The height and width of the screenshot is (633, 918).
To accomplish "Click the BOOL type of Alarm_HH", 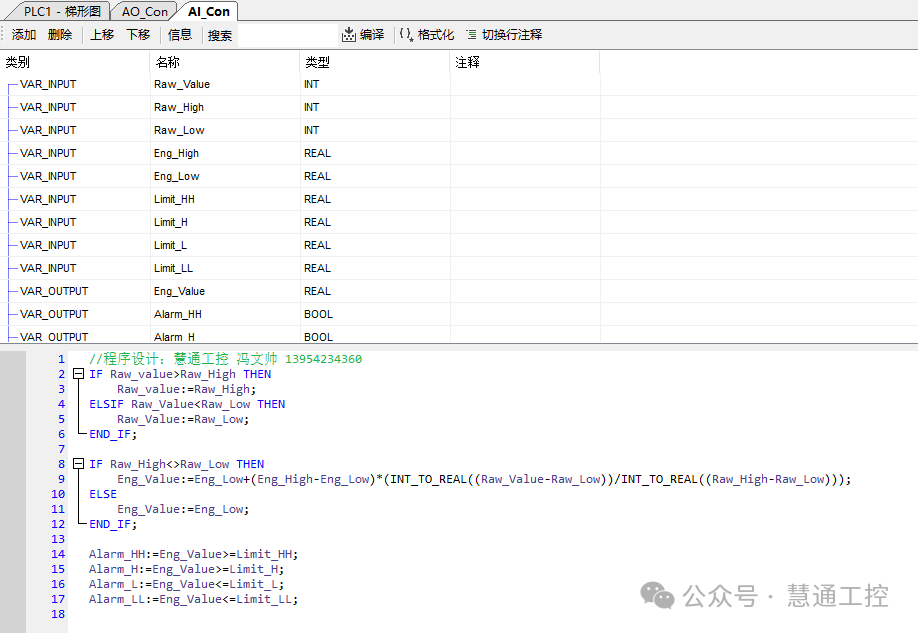I will click(318, 314).
